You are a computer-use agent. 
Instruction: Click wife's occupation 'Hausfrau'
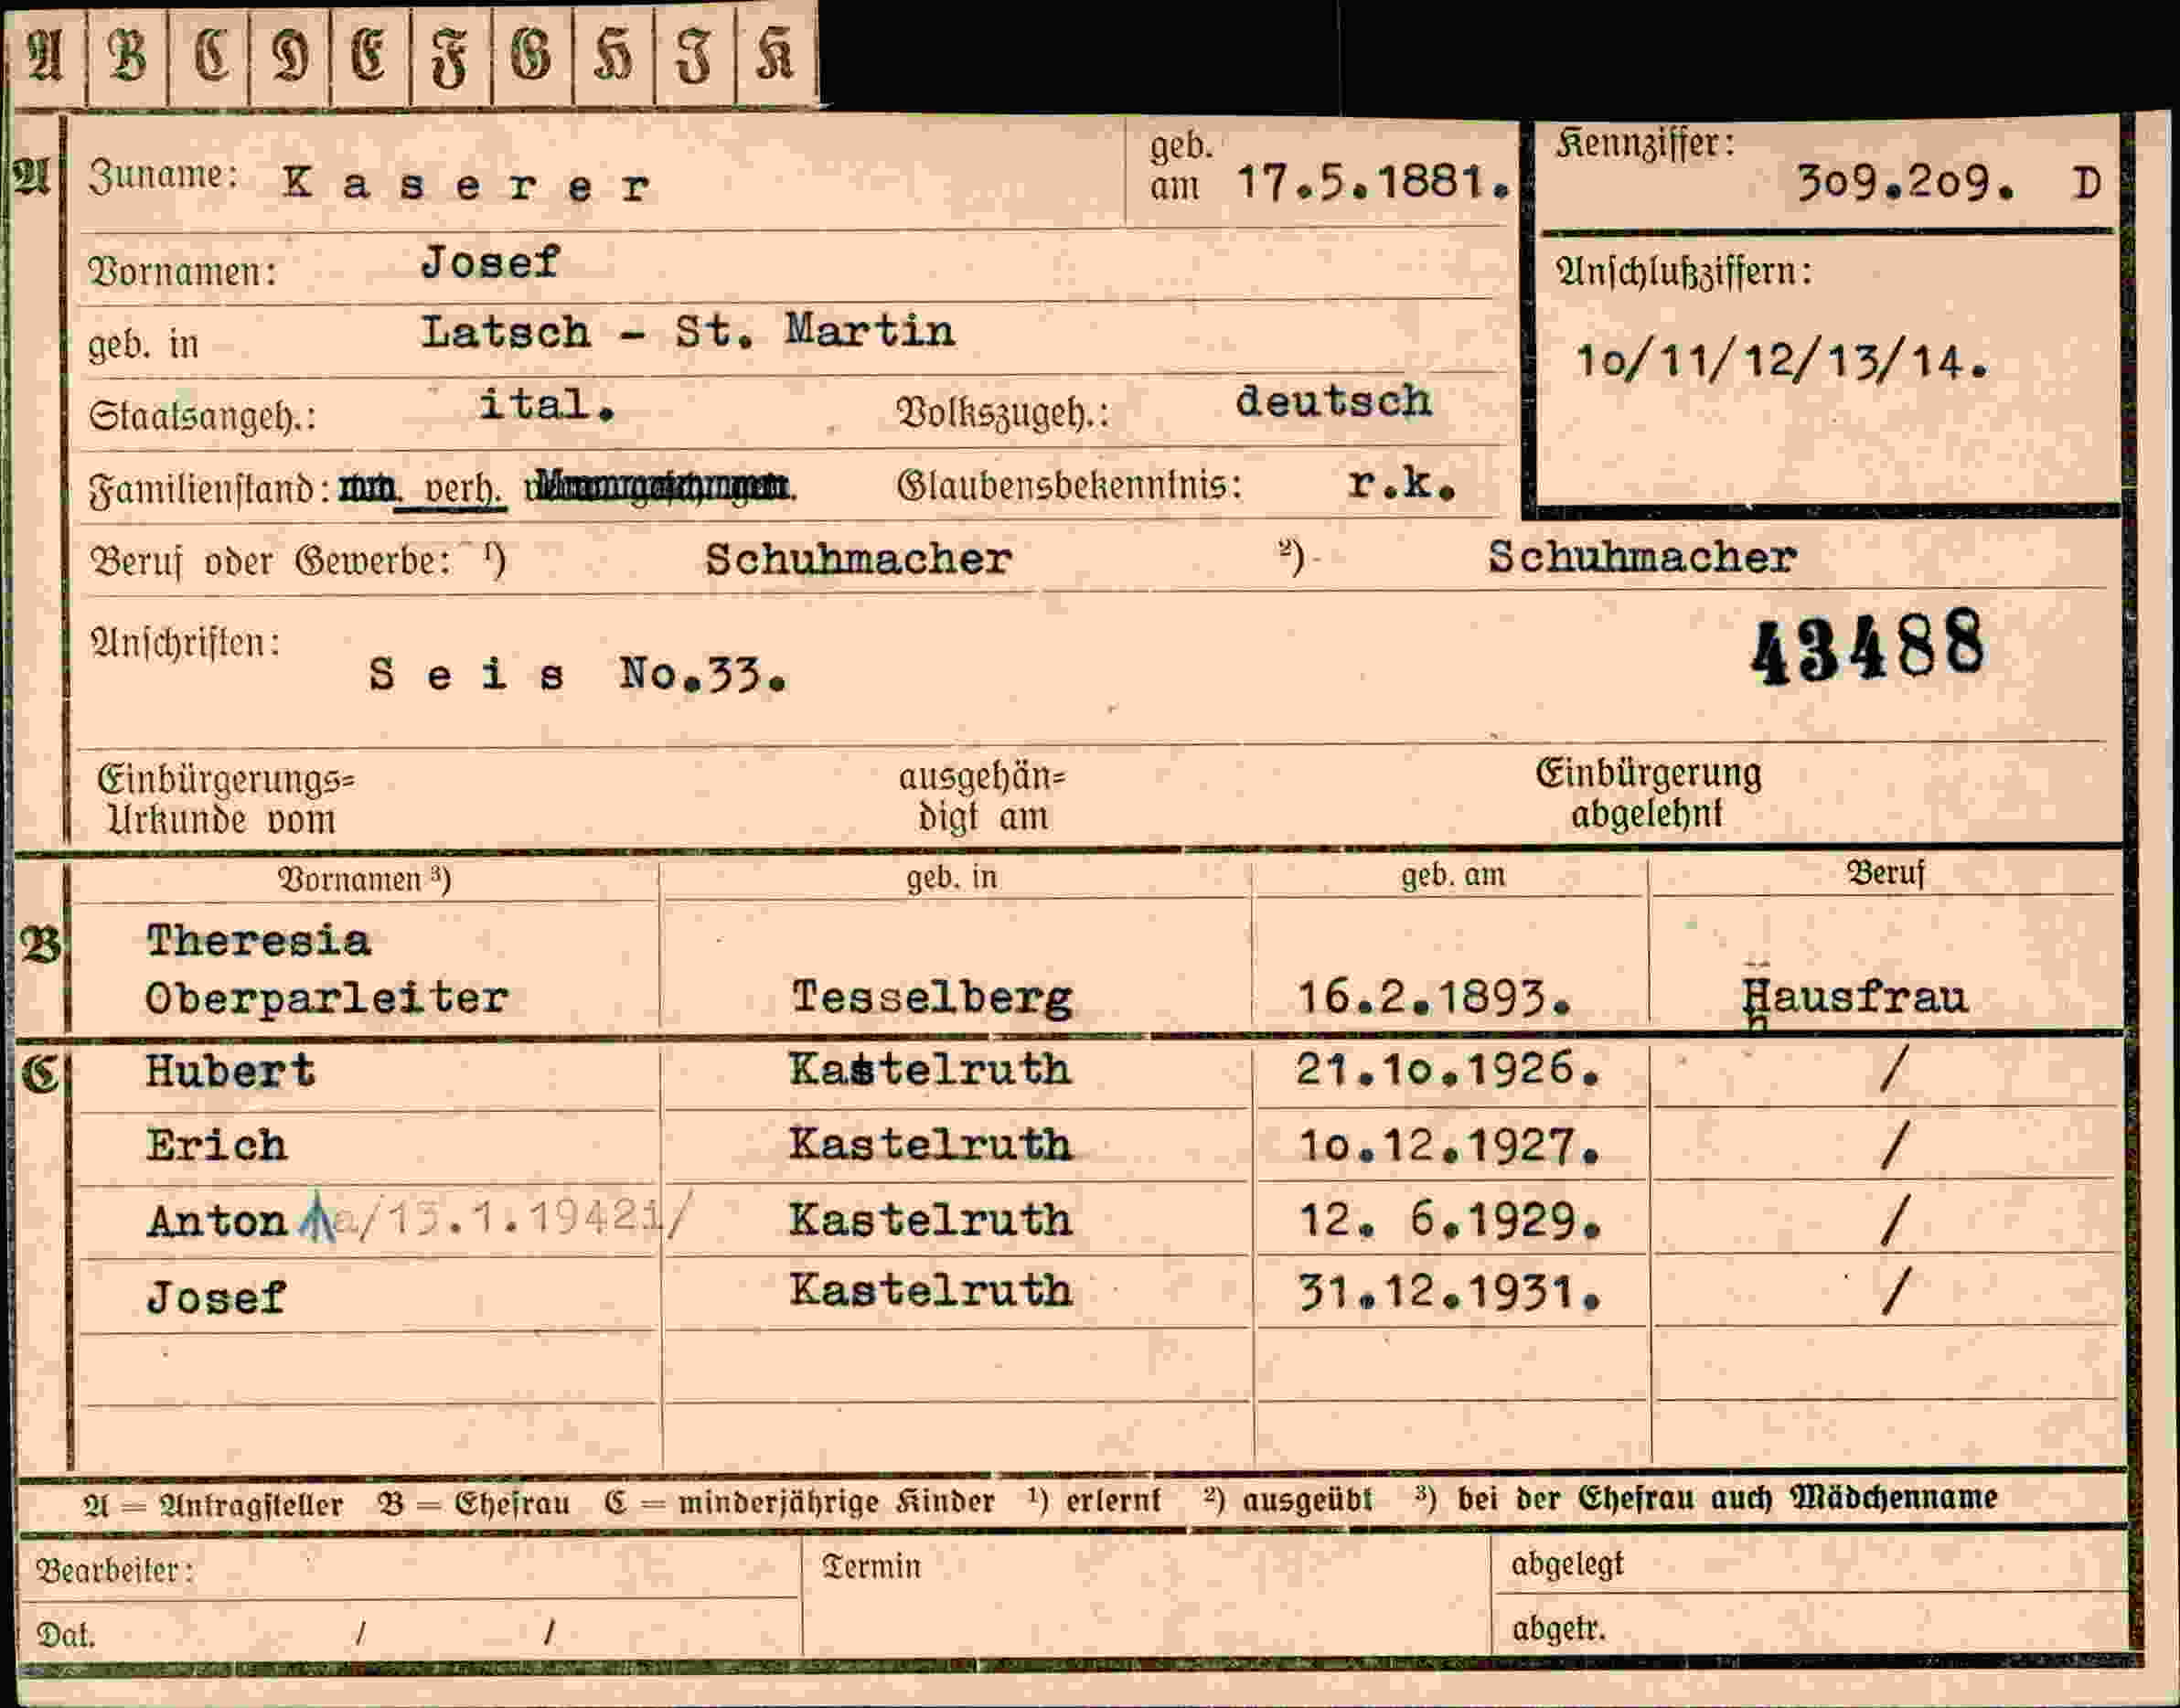point(1854,997)
